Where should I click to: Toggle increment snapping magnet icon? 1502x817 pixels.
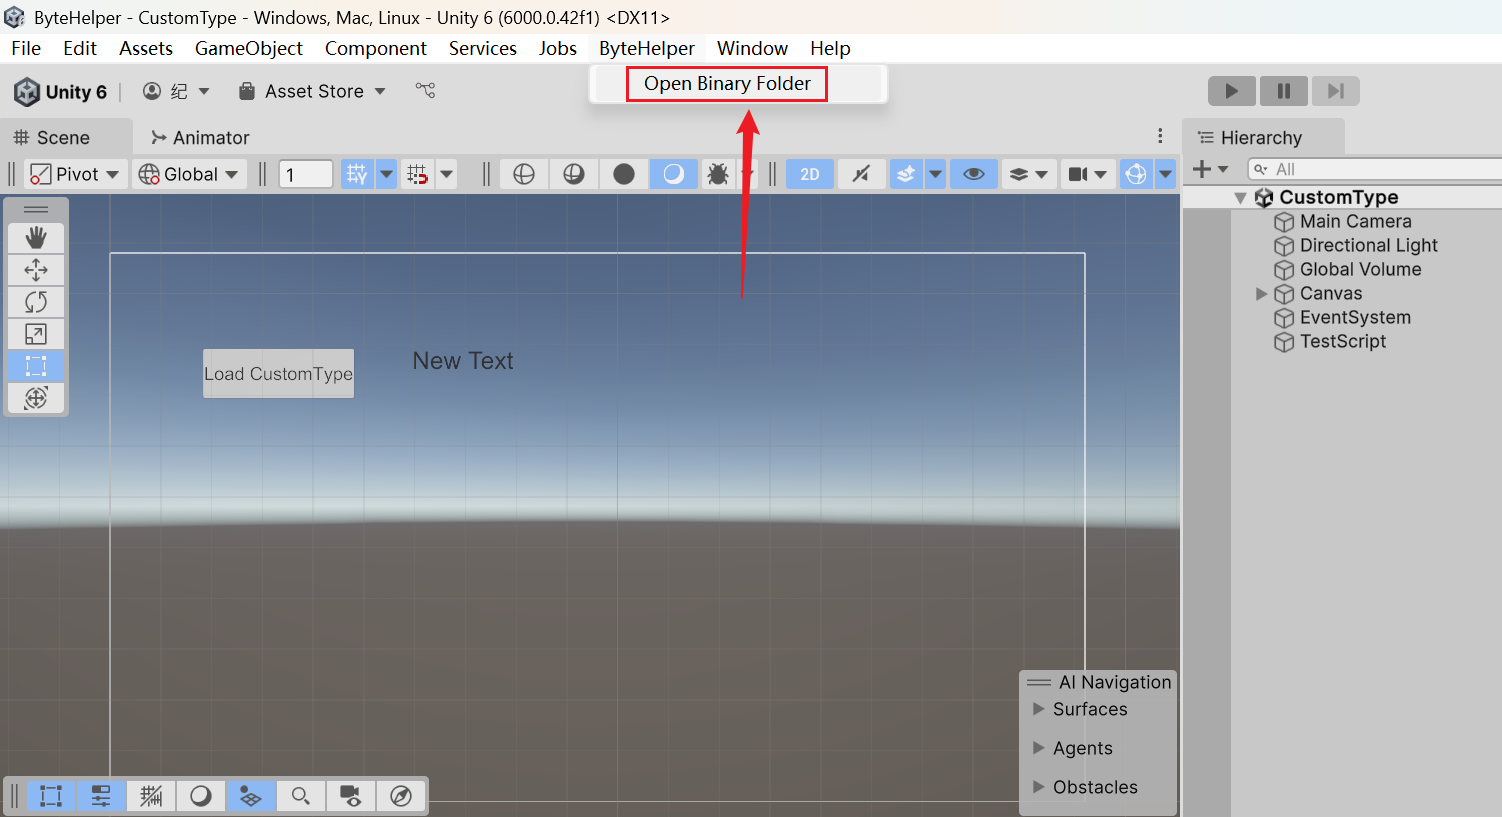[x=418, y=174]
